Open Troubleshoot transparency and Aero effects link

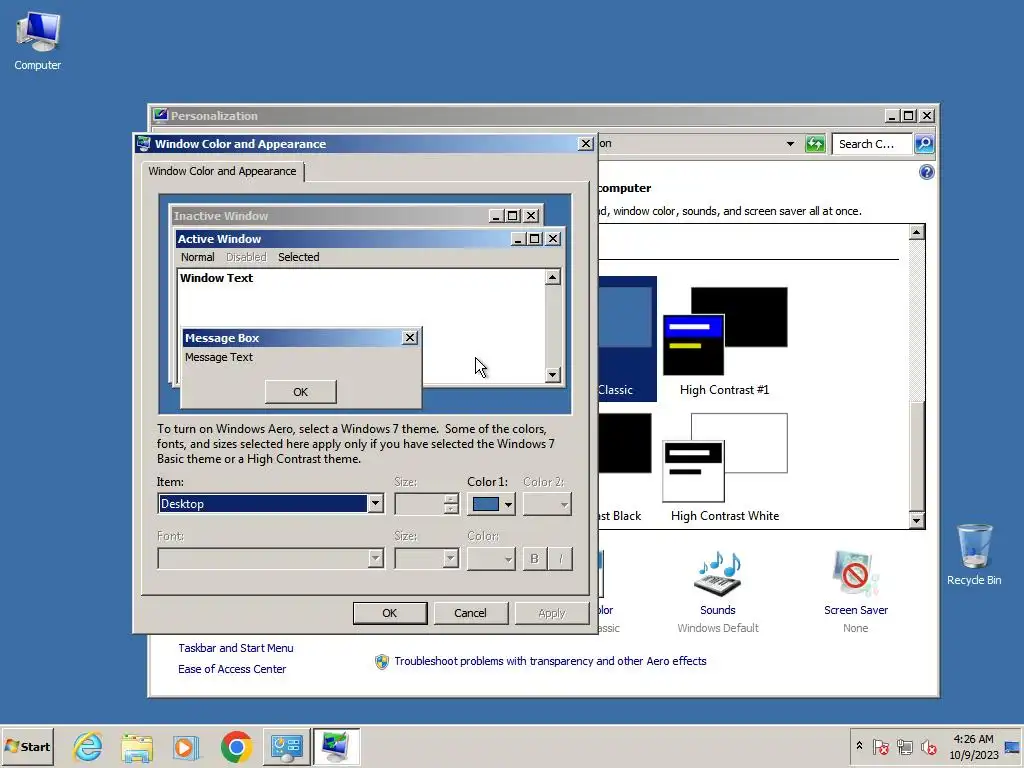pyautogui.click(x=550, y=661)
